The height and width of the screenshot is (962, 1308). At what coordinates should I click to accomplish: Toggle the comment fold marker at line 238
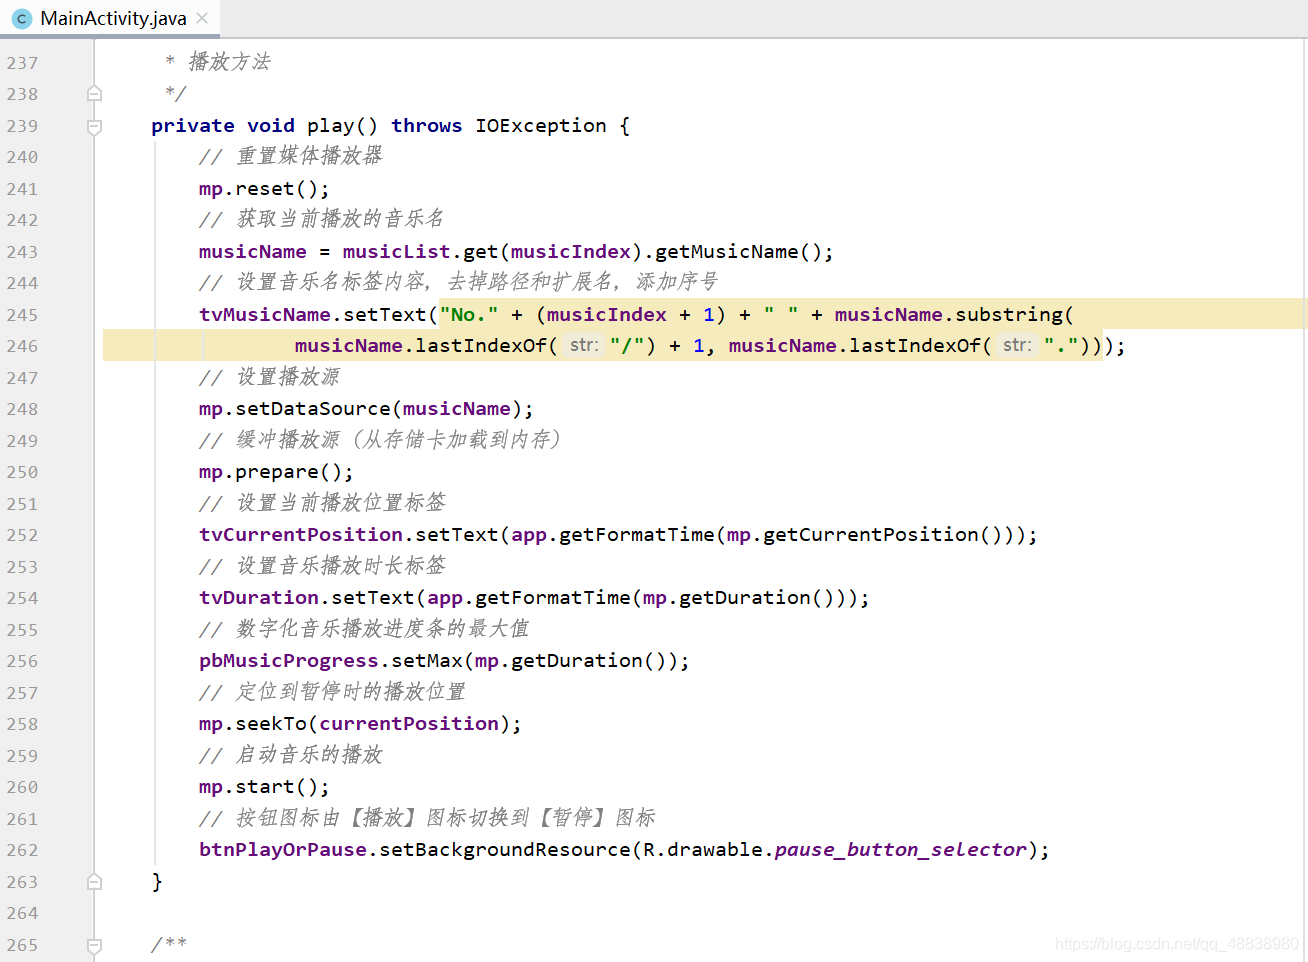click(94, 94)
